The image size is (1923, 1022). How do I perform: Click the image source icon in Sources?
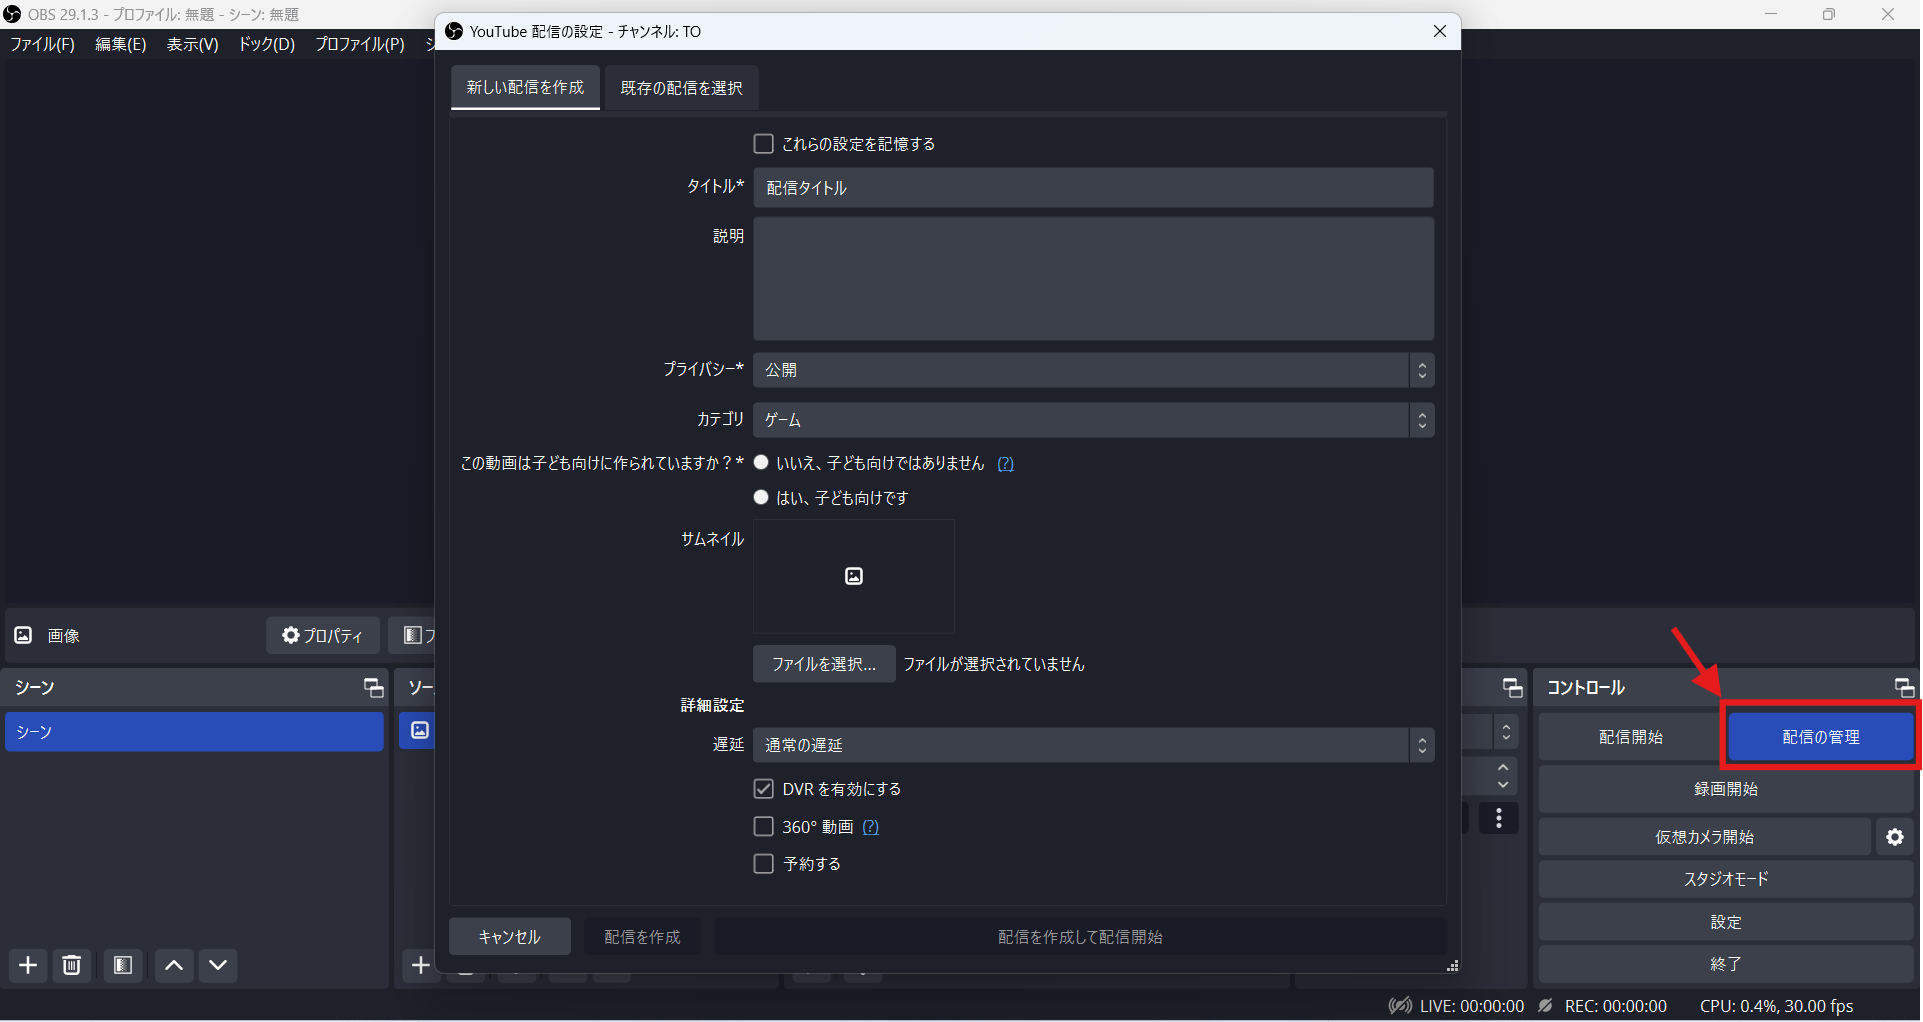pos(420,730)
